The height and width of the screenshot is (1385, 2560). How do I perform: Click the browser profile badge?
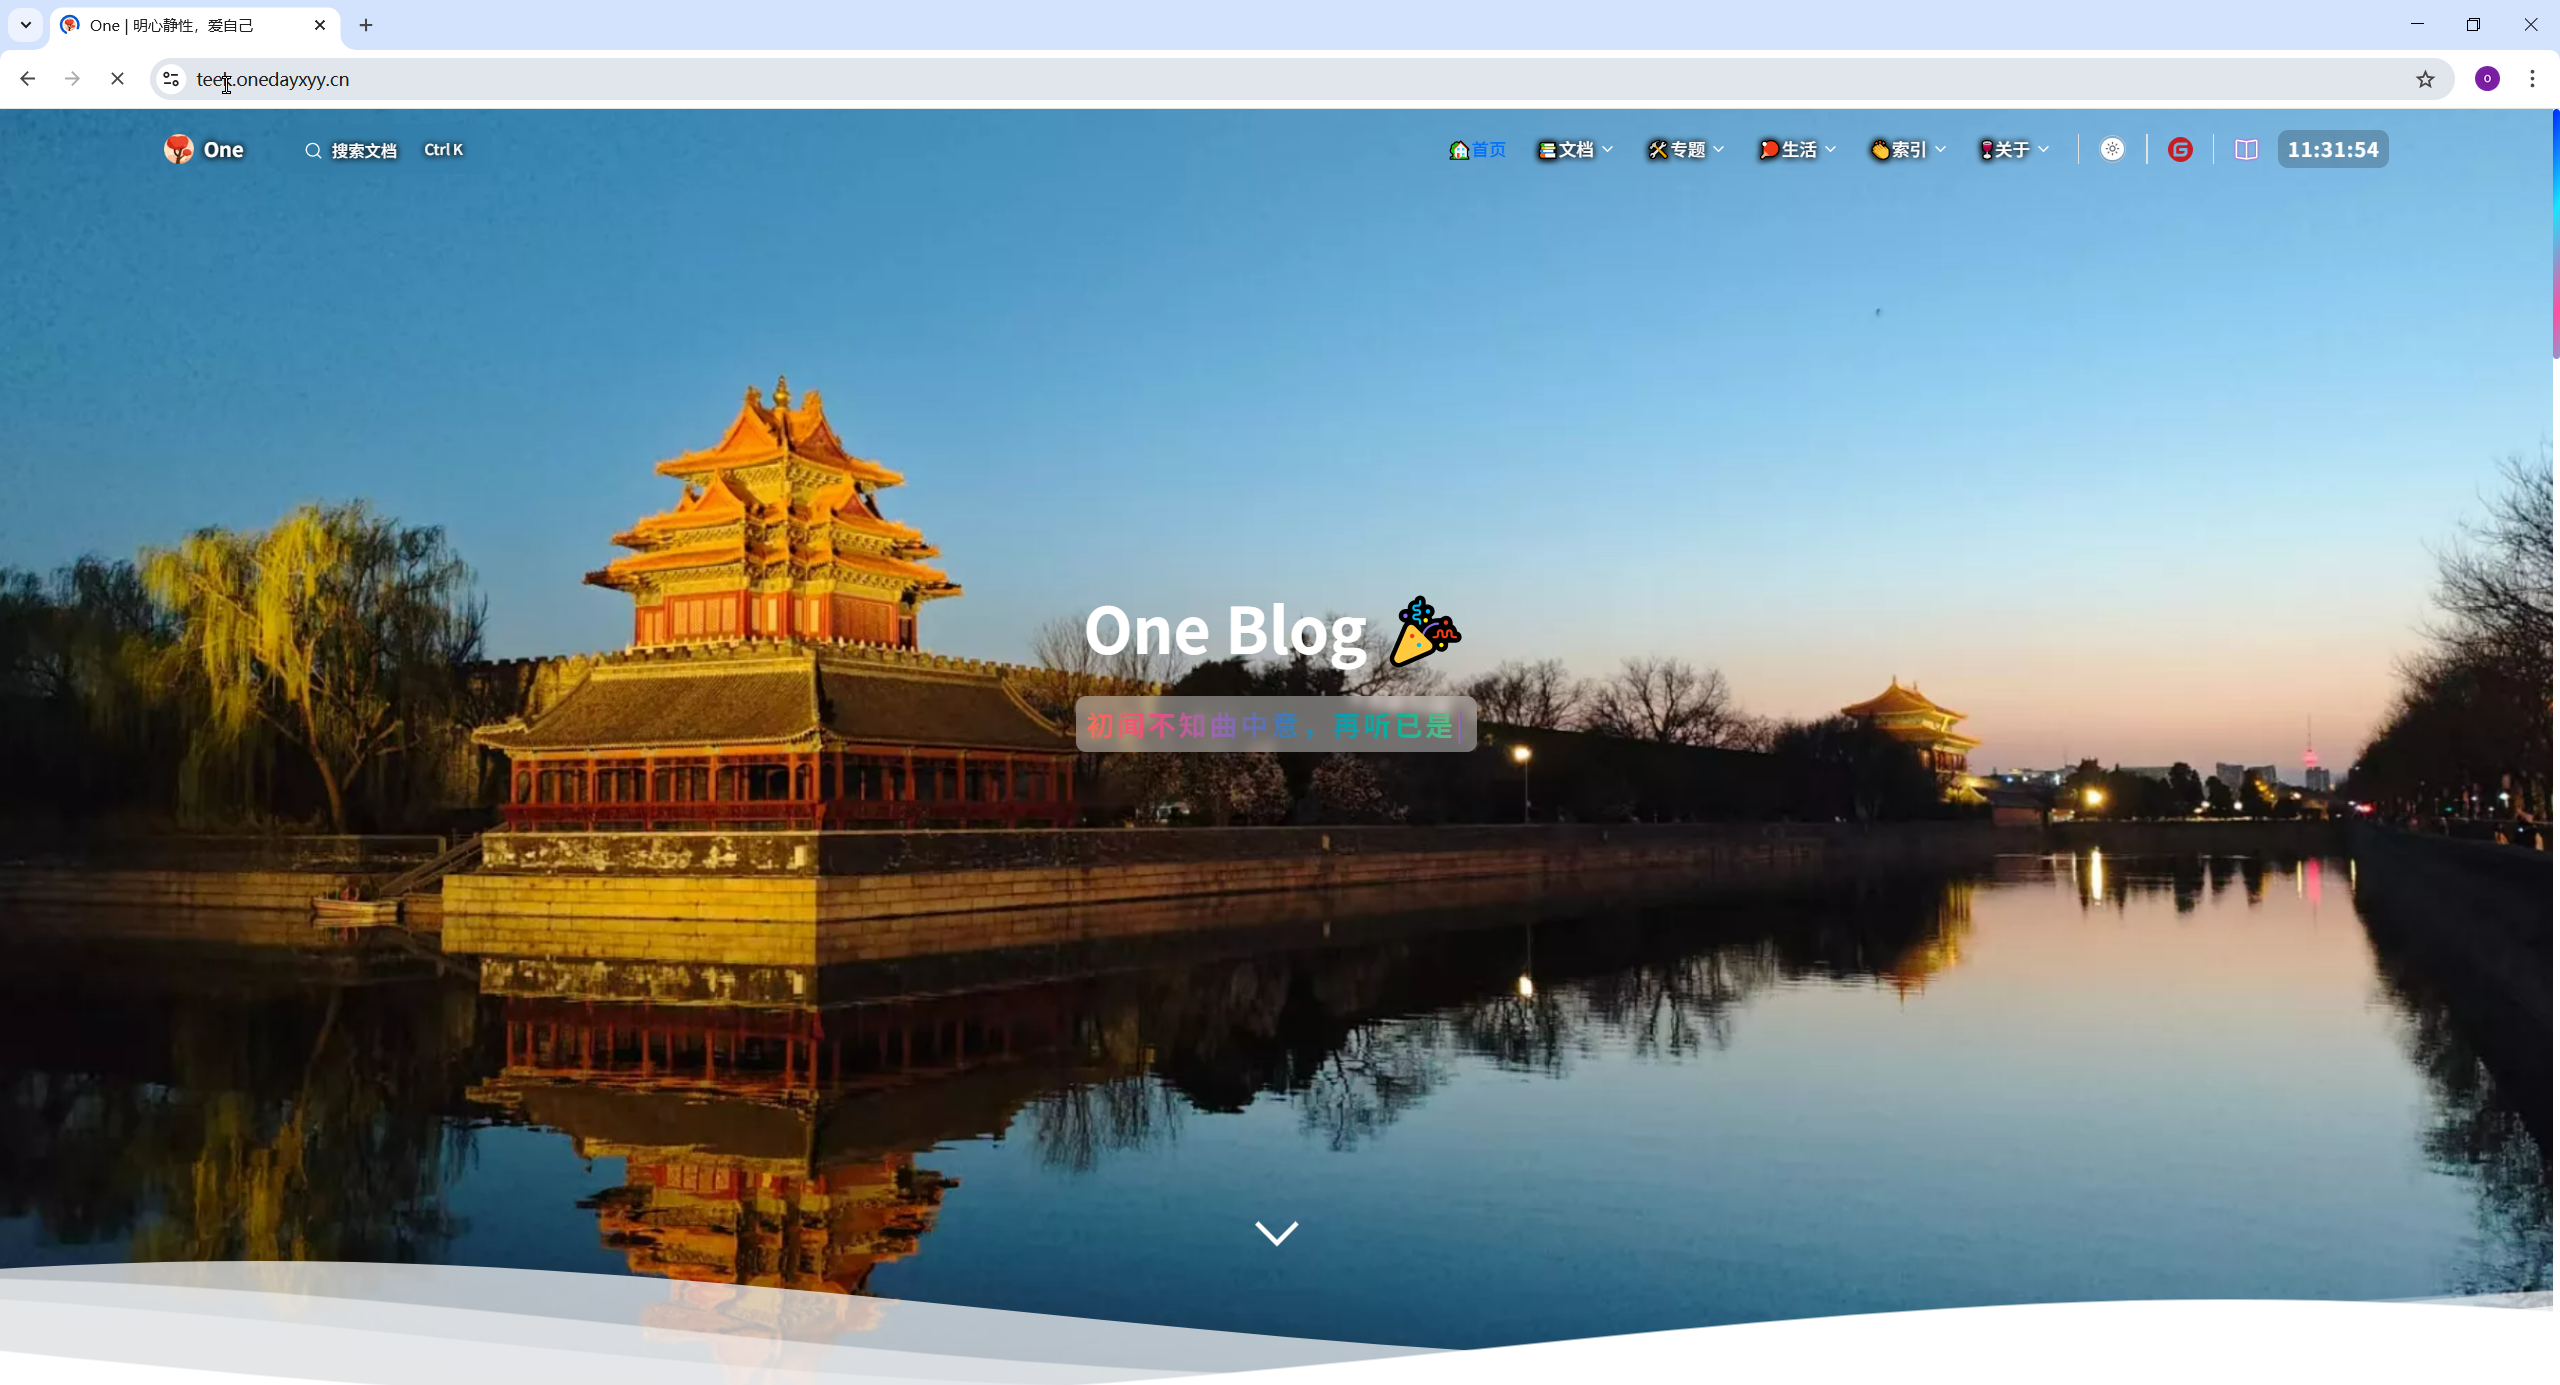2487,78
